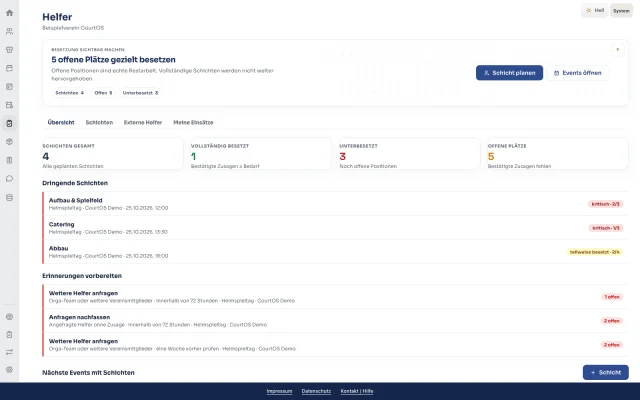Switch to the Schichten tab
Viewport: 640px width, 400px height.
click(99, 122)
